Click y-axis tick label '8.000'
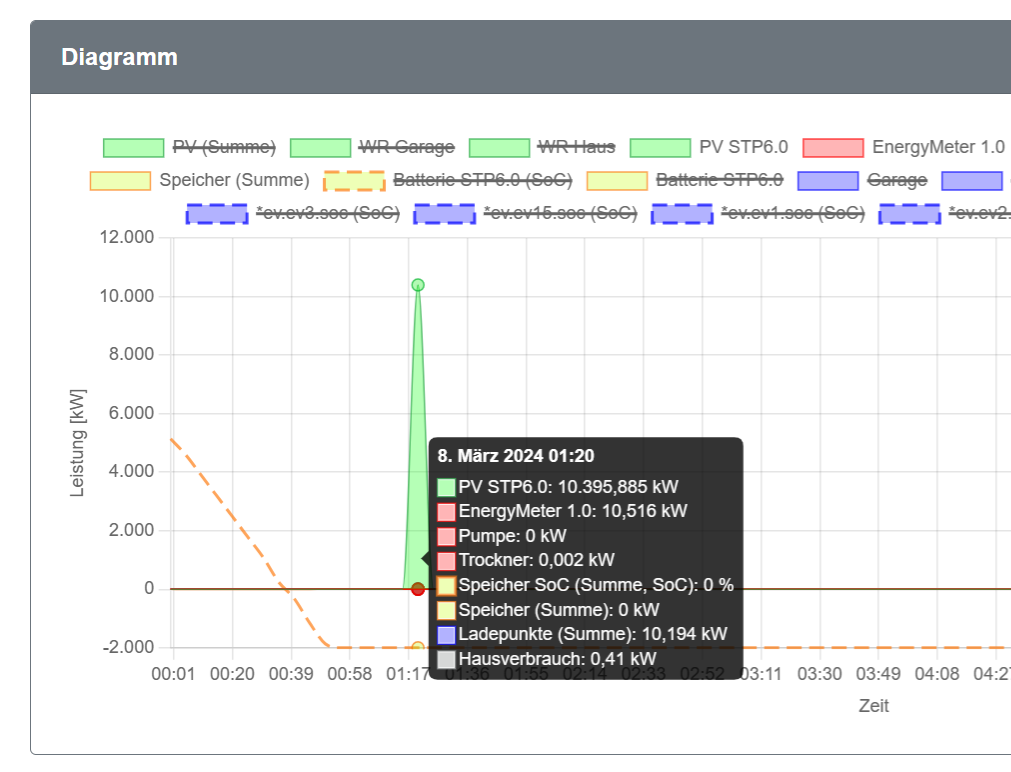The width and height of the screenshot is (1011, 772). pyautogui.click(x=132, y=354)
